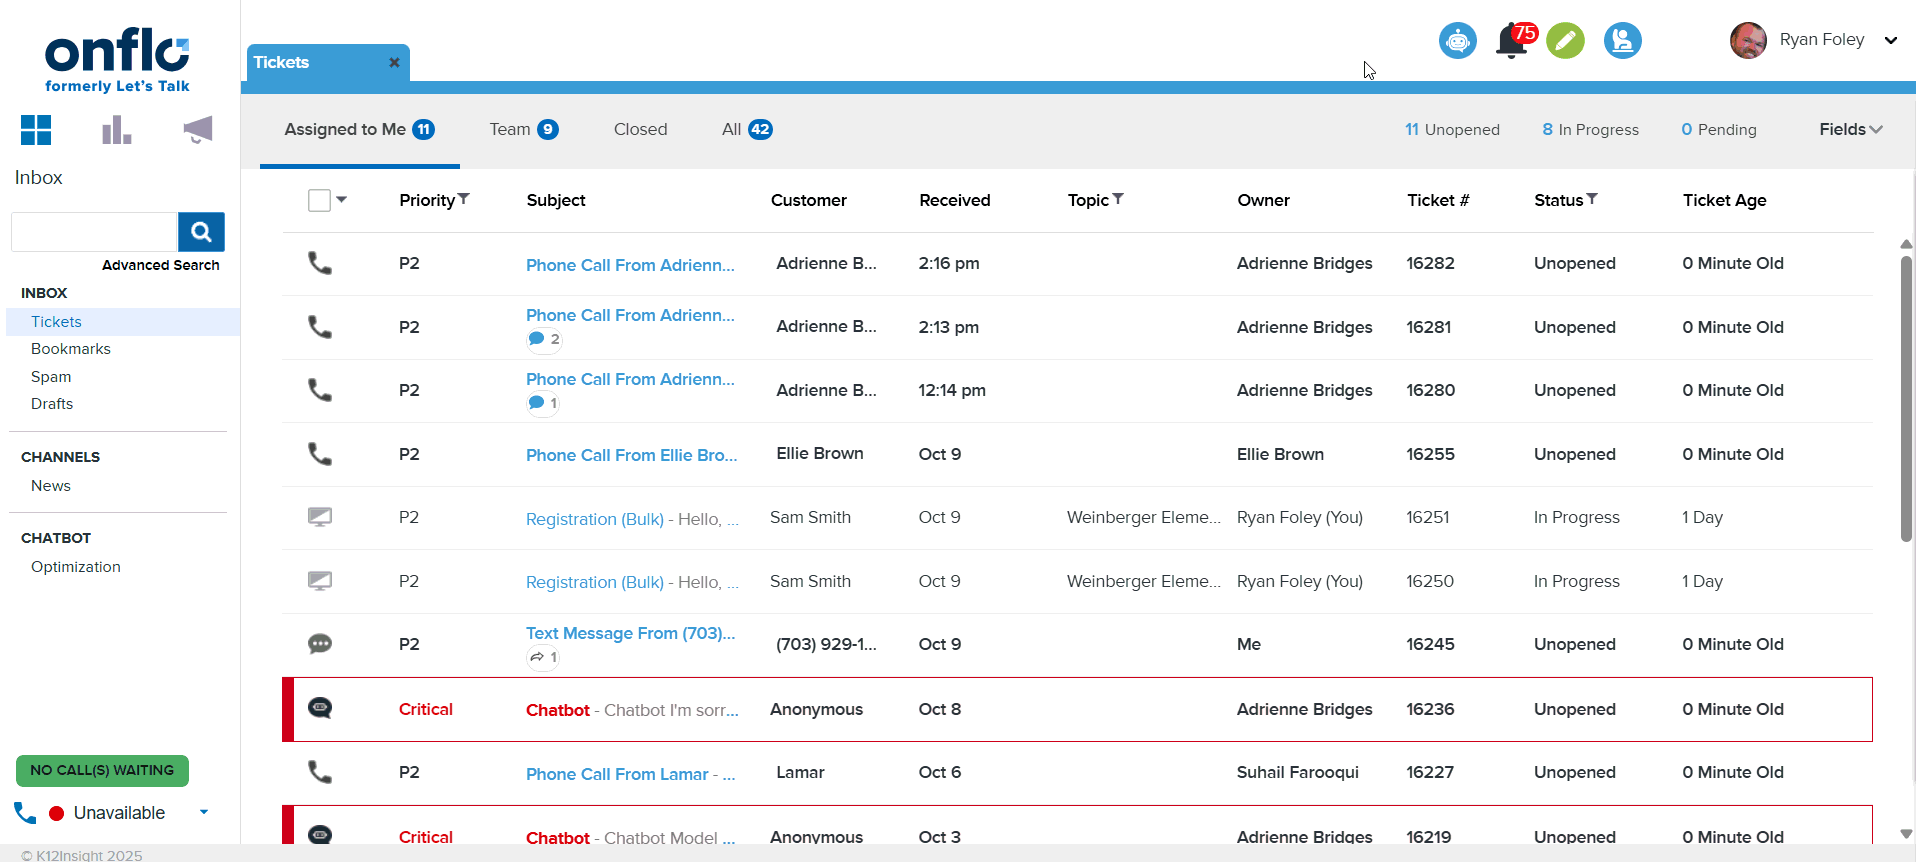Click the ticket list vertical scrollbar
The height and width of the screenshot is (862, 1916).
(1906, 400)
